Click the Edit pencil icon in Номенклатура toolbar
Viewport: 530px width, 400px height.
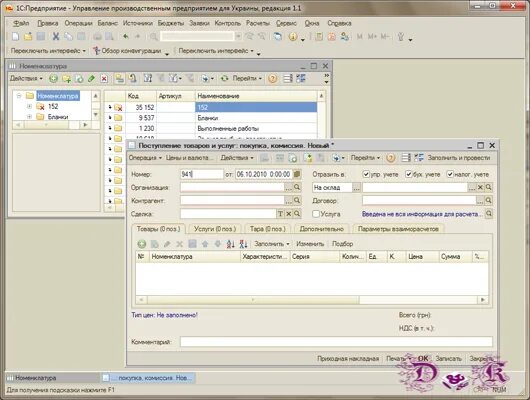pos(91,79)
